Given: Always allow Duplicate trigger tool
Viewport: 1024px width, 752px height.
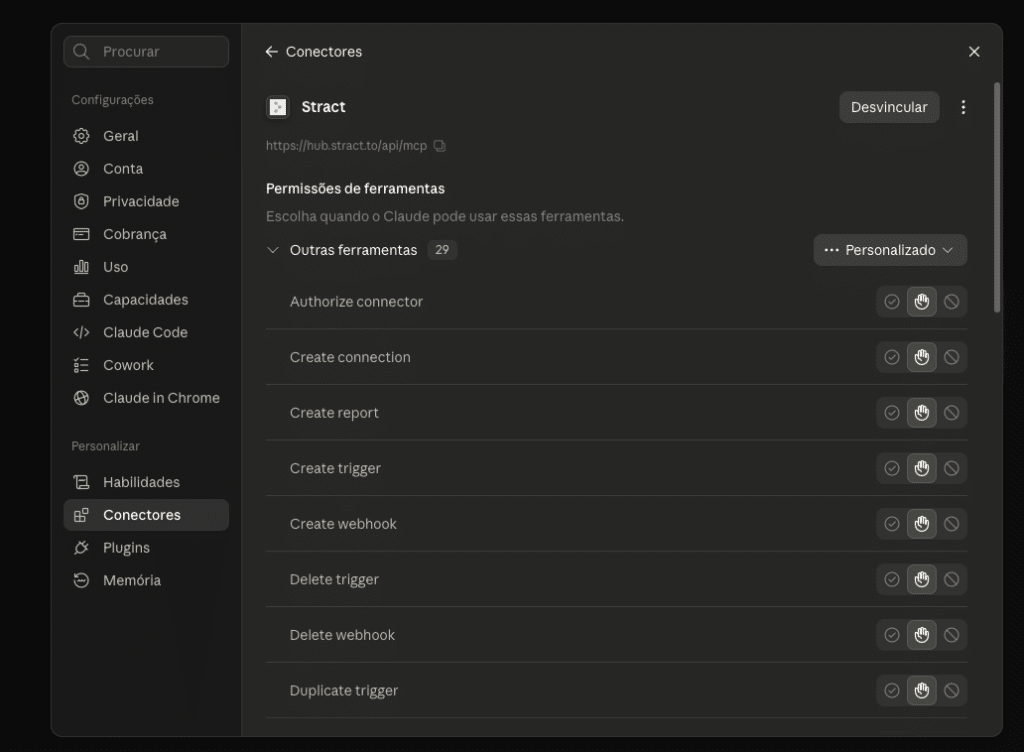Looking at the screenshot, I should [x=891, y=690].
